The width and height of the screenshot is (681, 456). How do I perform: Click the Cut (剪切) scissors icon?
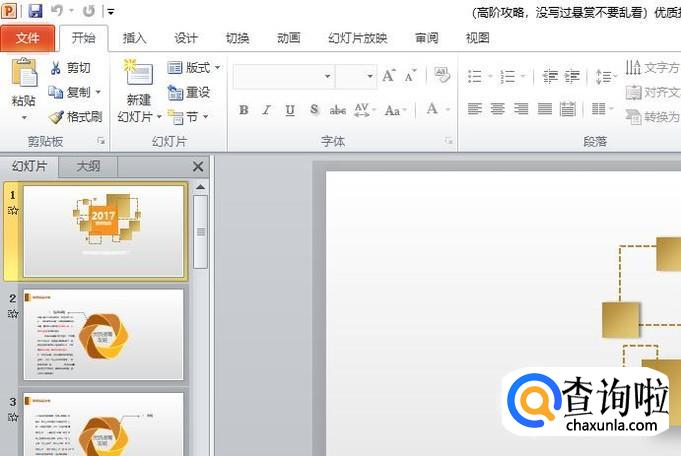56,68
